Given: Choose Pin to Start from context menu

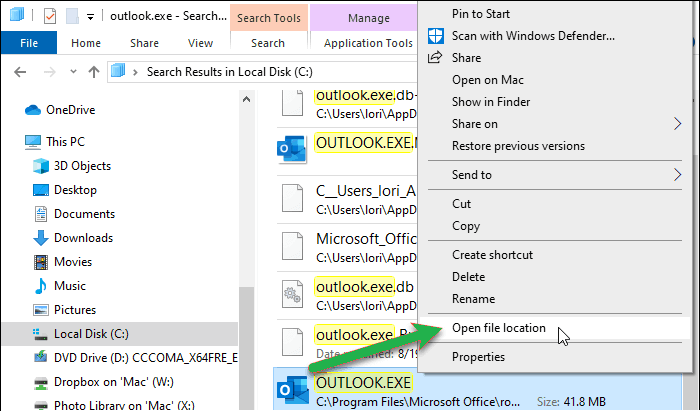Looking at the screenshot, I should [x=480, y=14].
